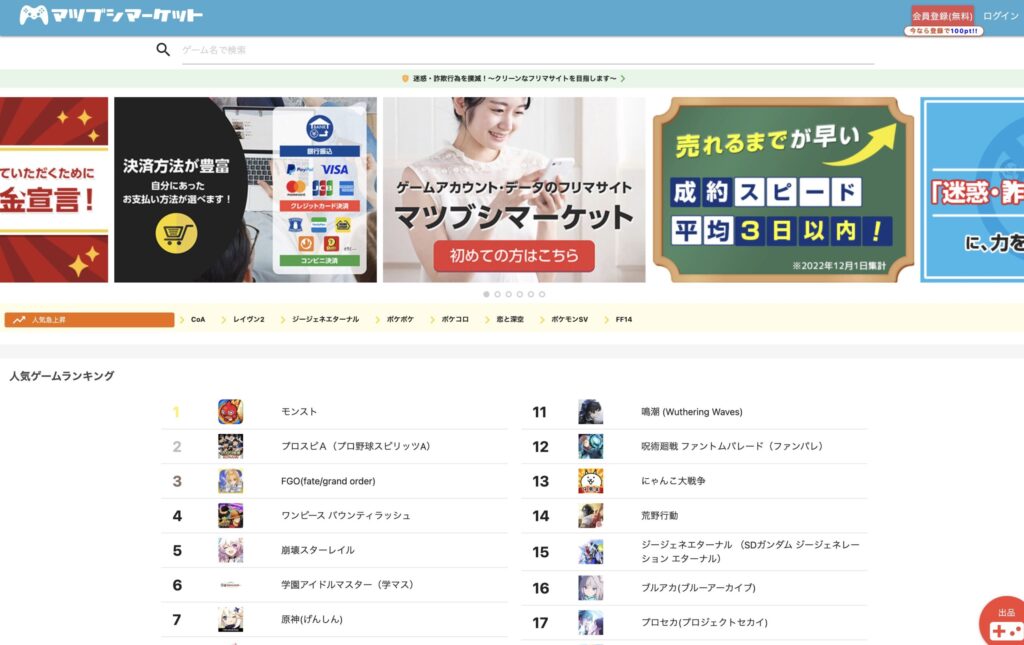
Task: Focus the ゲーム名で検索 search field
Action: [528, 50]
